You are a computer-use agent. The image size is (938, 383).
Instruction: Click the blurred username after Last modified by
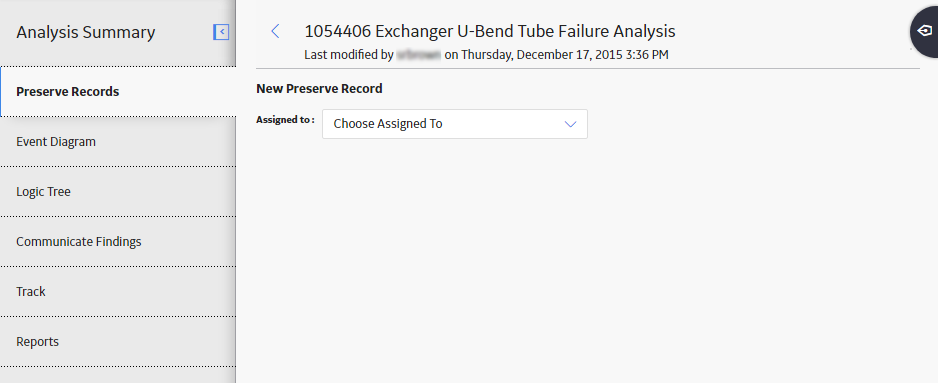(x=419, y=55)
